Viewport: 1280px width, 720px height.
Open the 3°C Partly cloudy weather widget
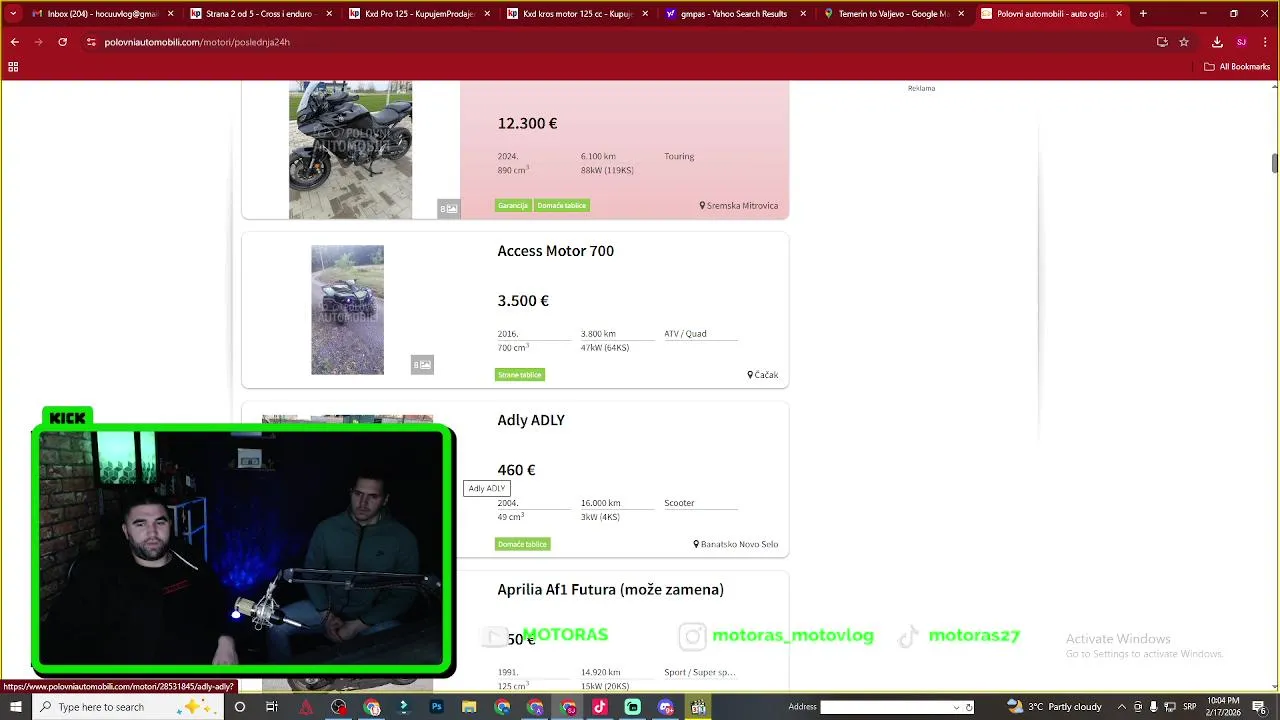(1054, 707)
